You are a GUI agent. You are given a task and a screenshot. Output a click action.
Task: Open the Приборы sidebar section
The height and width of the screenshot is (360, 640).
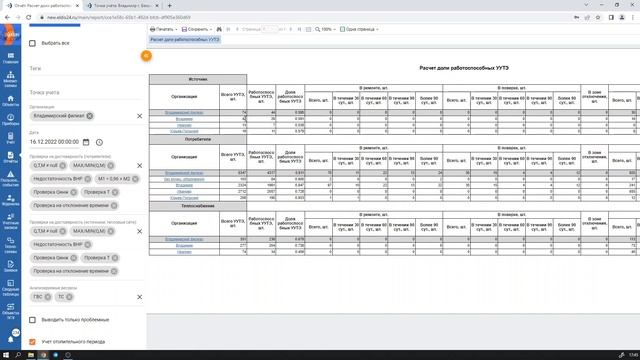click(x=10, y=120)
